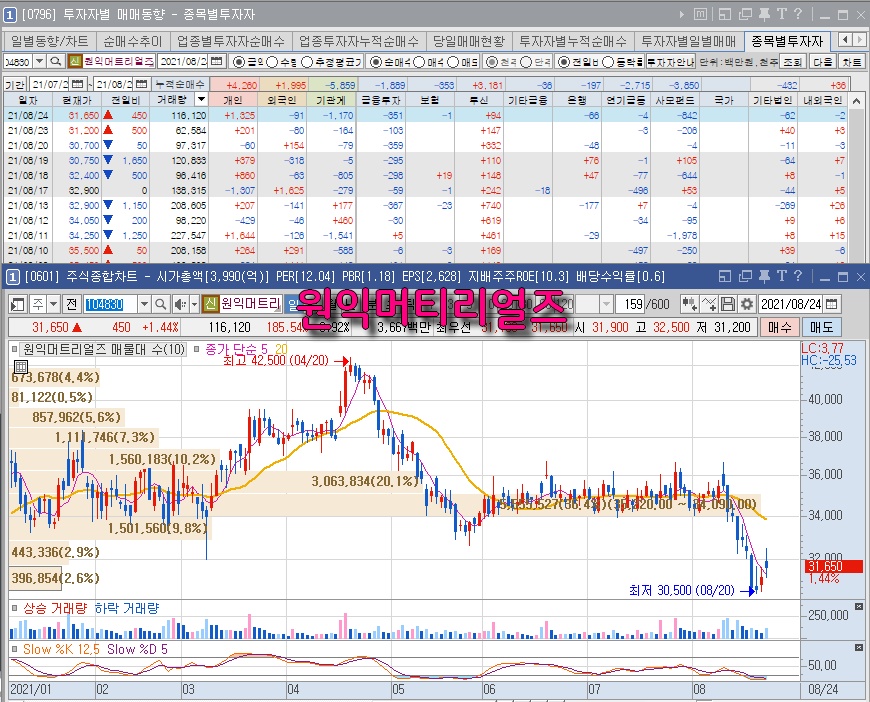Click the pin icon in the investor window title bar
Screen dimensions: 870x702
click(764, 14)
